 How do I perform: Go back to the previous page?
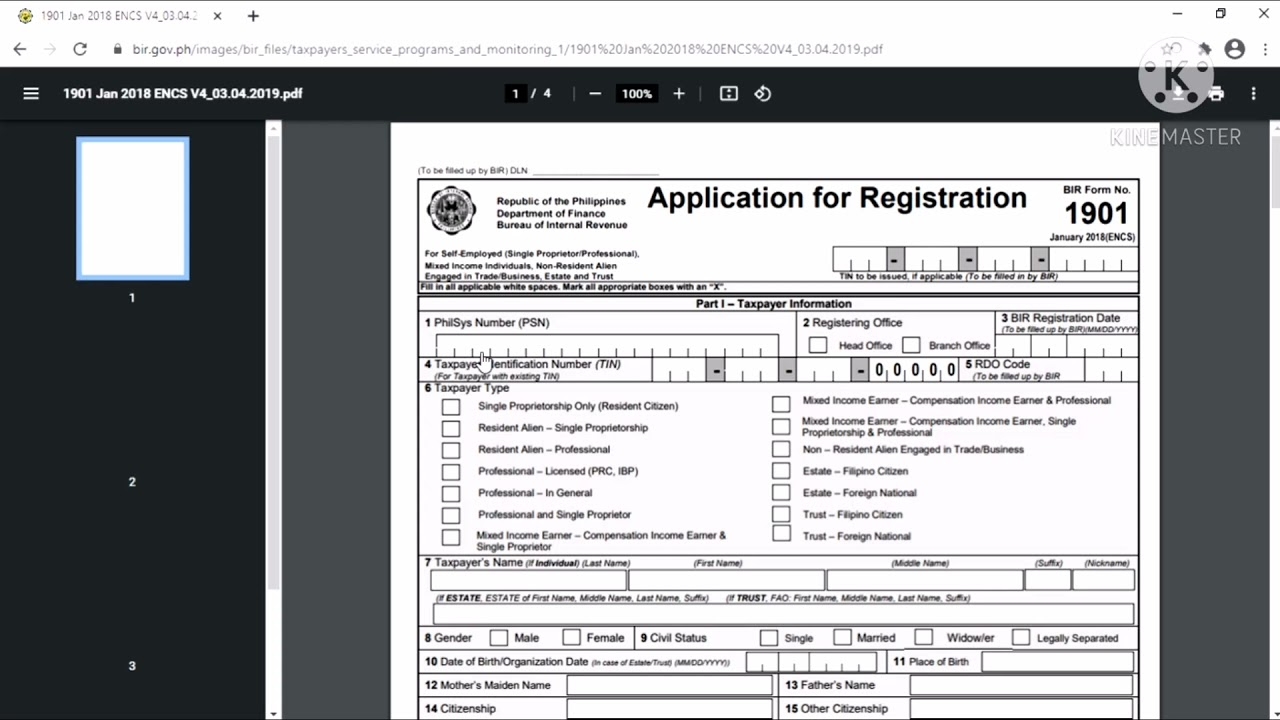20,49
